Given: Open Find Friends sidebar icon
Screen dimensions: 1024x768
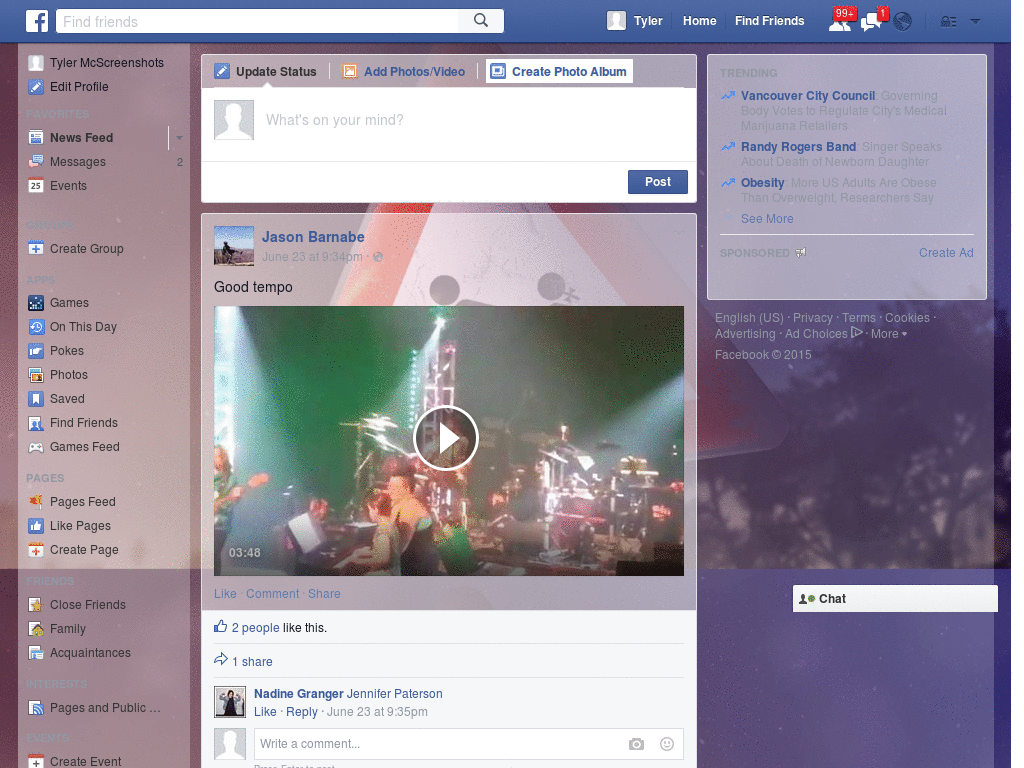Looking at the screenshot, I should click(36, 423).
